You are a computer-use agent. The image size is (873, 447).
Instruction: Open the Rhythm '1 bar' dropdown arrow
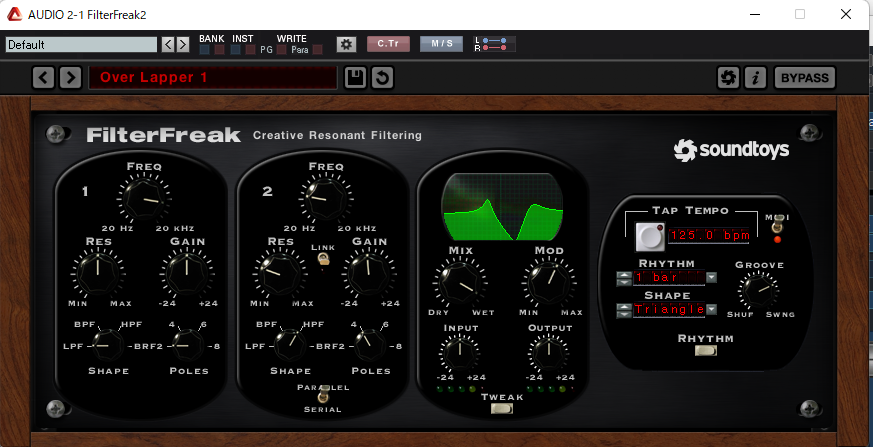(x=712, y=277)
